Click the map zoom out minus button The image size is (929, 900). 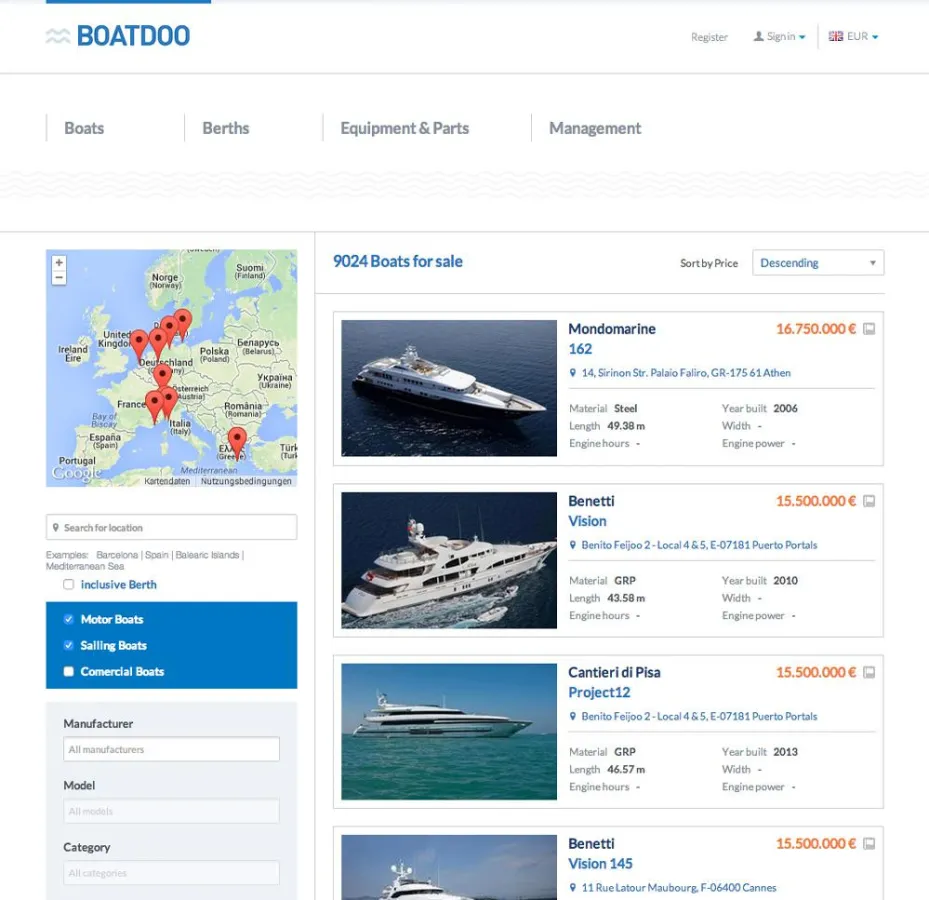pyautogui.click(x=59, y=277)
